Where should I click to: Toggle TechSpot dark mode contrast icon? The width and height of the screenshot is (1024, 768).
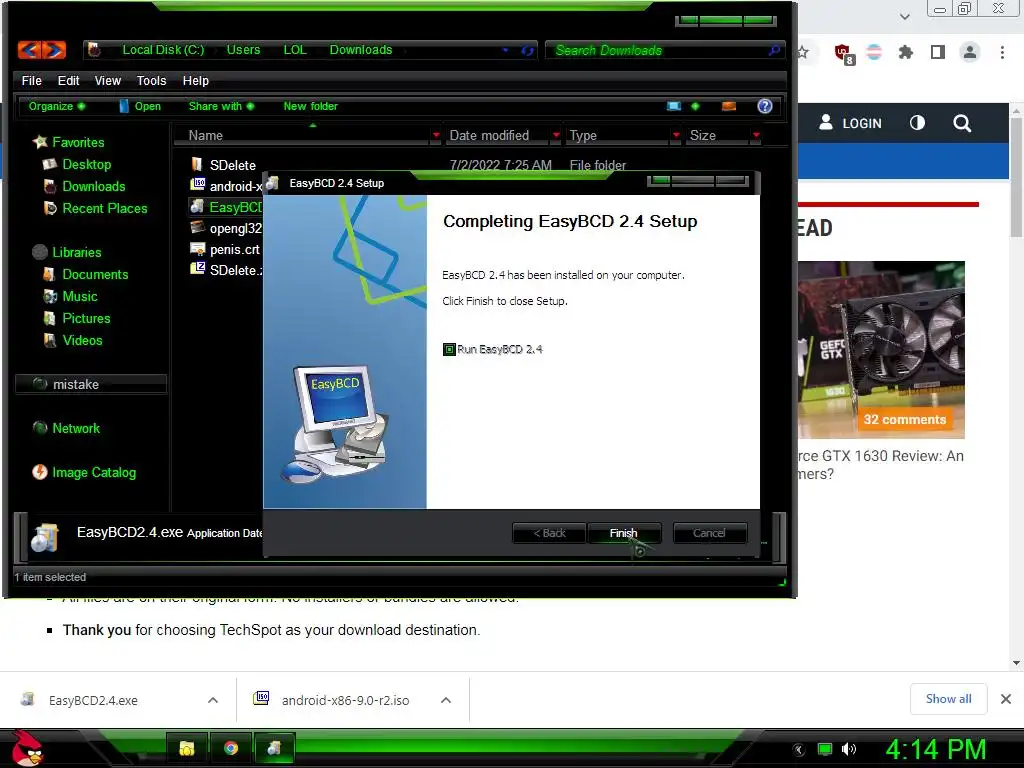point(917,123)
